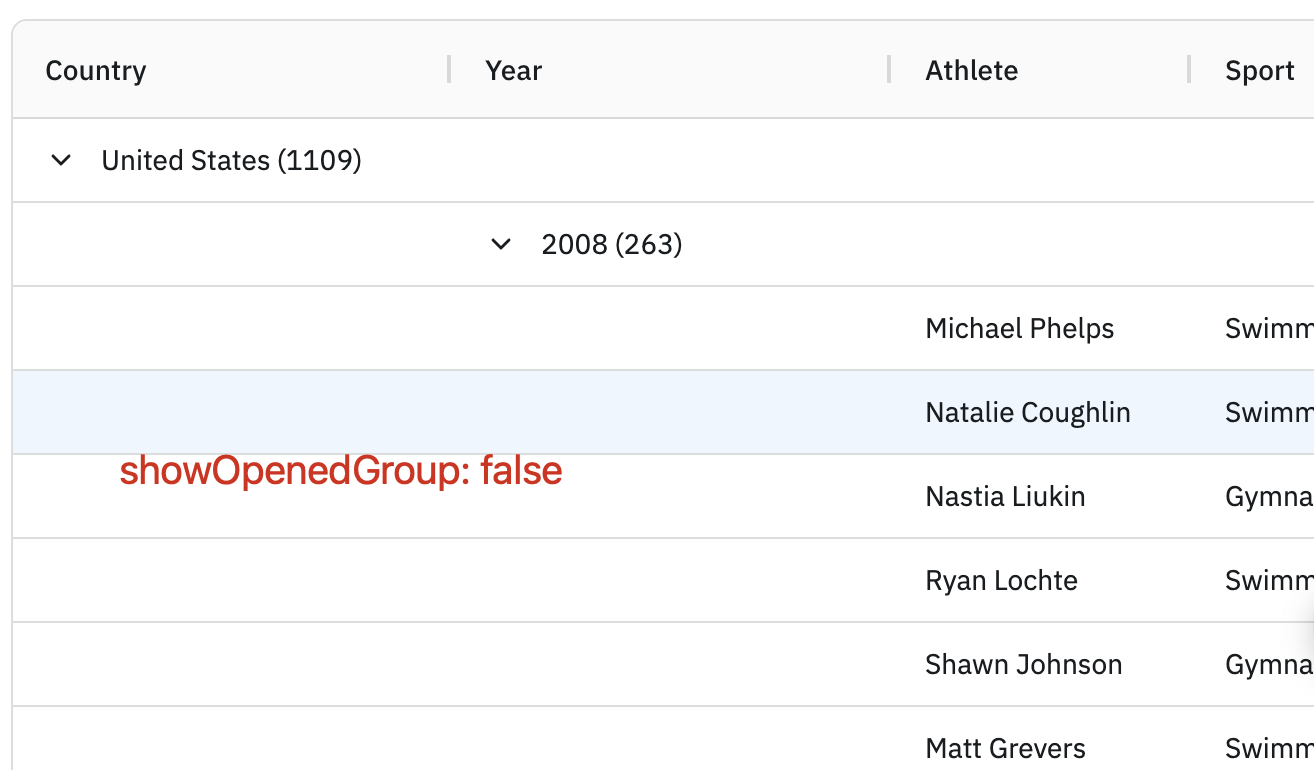Click the Athlete column header
The height and width of the screenshot is (770, 1314).
972,71
